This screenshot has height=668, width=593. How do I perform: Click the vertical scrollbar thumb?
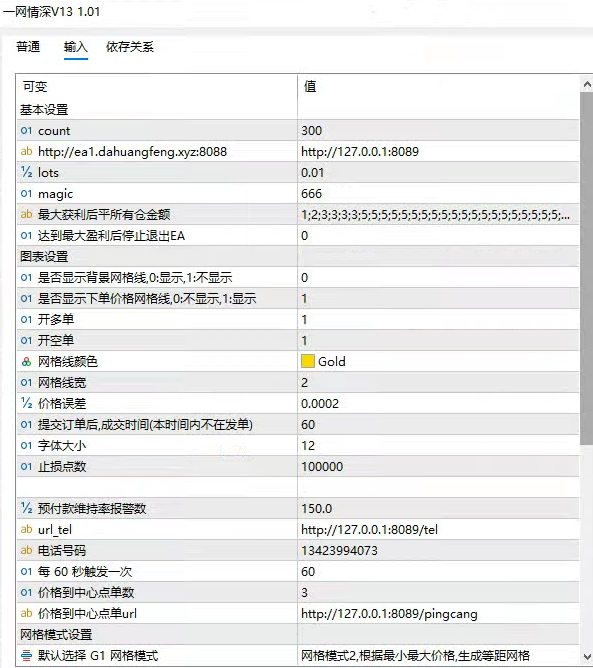(587, 268)
